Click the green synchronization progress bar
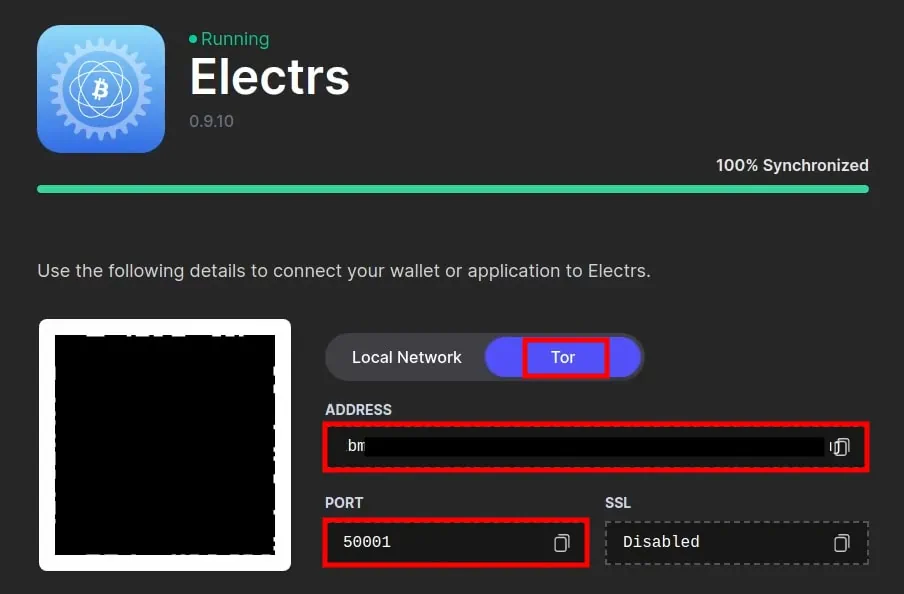This screenshot has width=904, height=594. pos(453,189)
